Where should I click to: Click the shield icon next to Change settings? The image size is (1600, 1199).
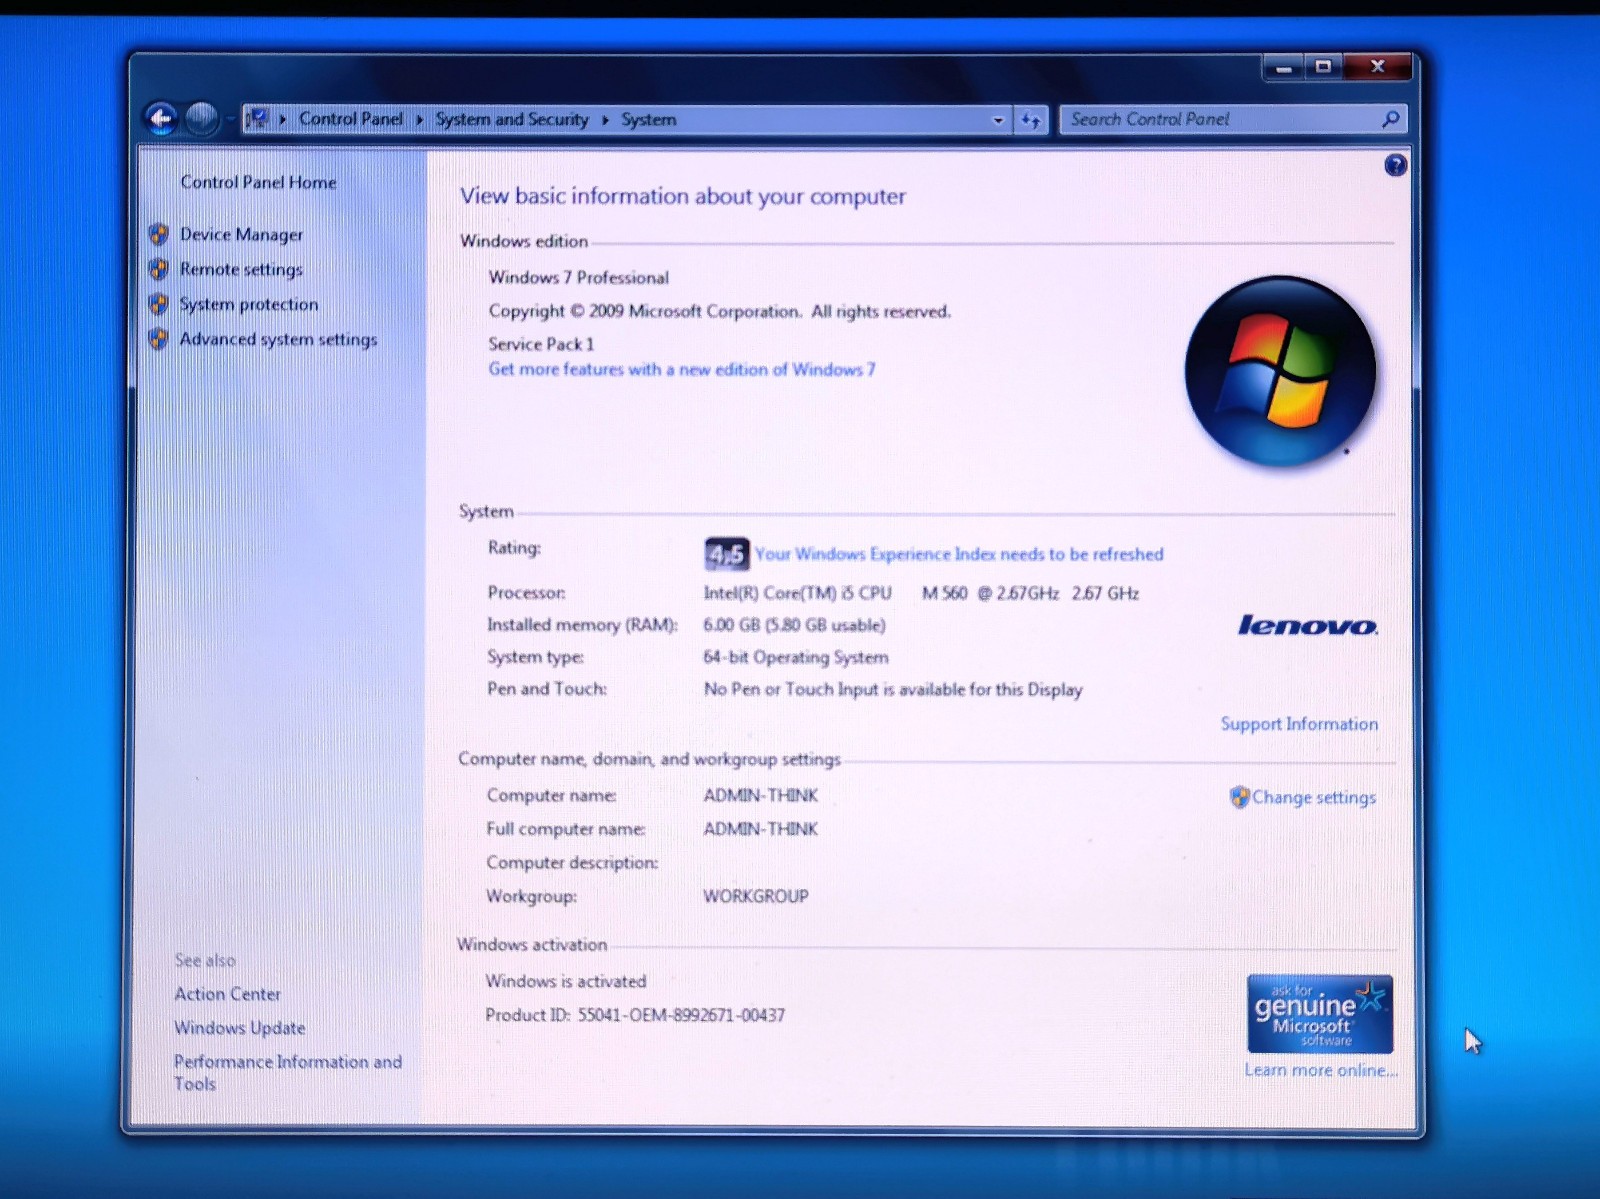tap(1239, 797)
